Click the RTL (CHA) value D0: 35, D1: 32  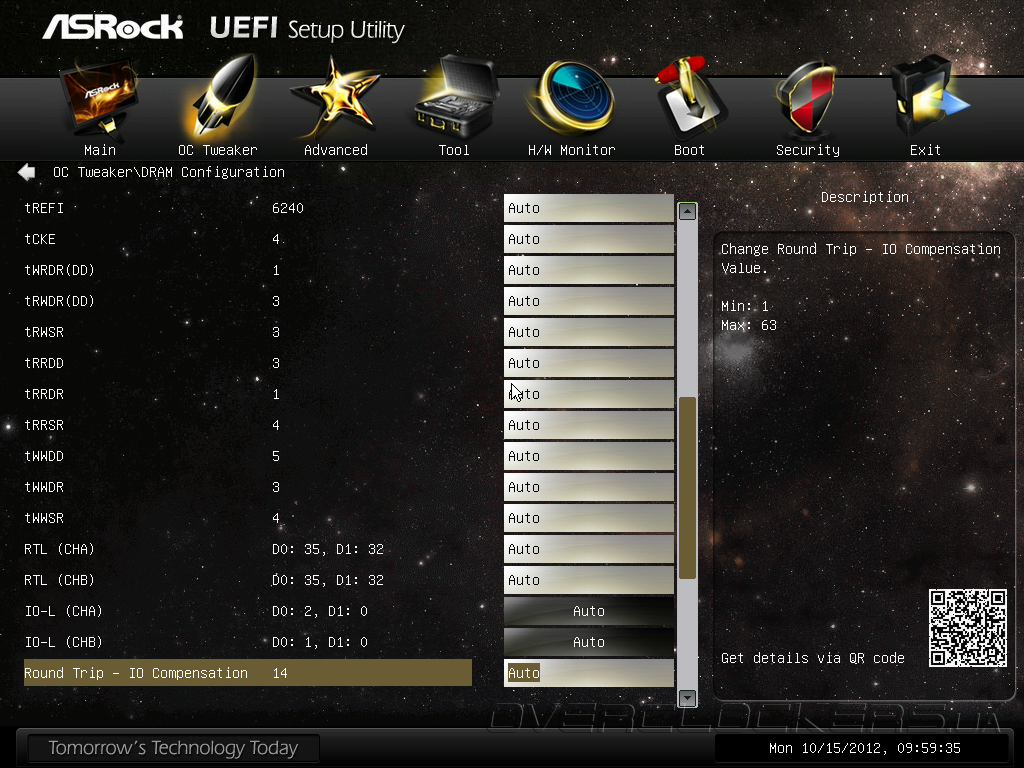point(328,549)
